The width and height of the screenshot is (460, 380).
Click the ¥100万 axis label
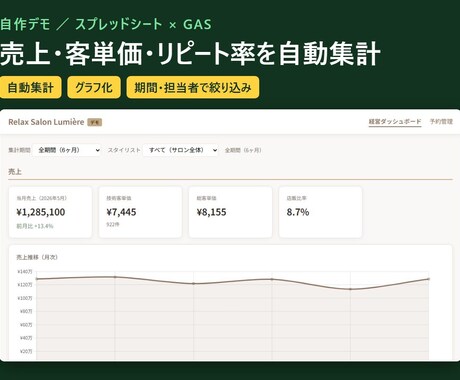point(25,298)
